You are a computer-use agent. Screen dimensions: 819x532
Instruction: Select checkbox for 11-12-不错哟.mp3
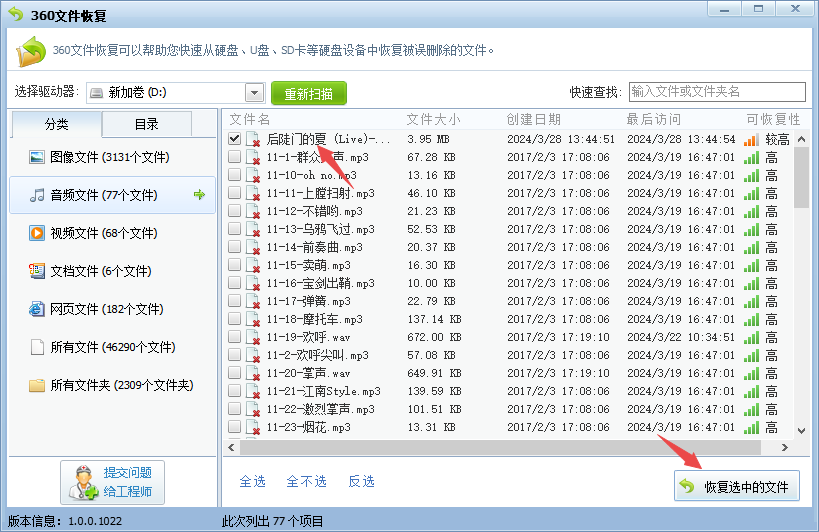coord(235,211)
